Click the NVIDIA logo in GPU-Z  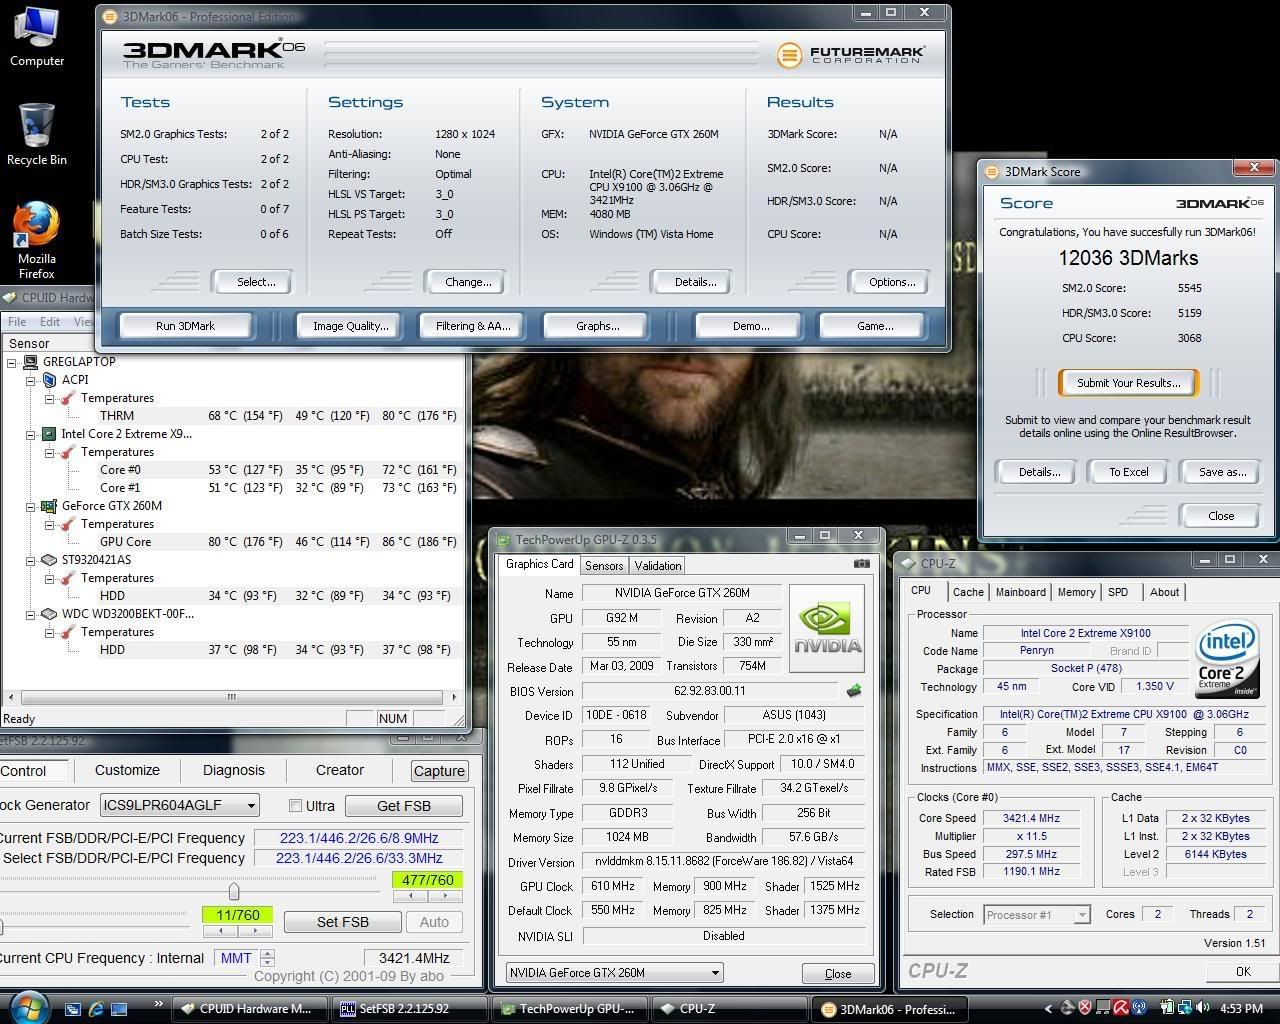click(x=826, y=627)
